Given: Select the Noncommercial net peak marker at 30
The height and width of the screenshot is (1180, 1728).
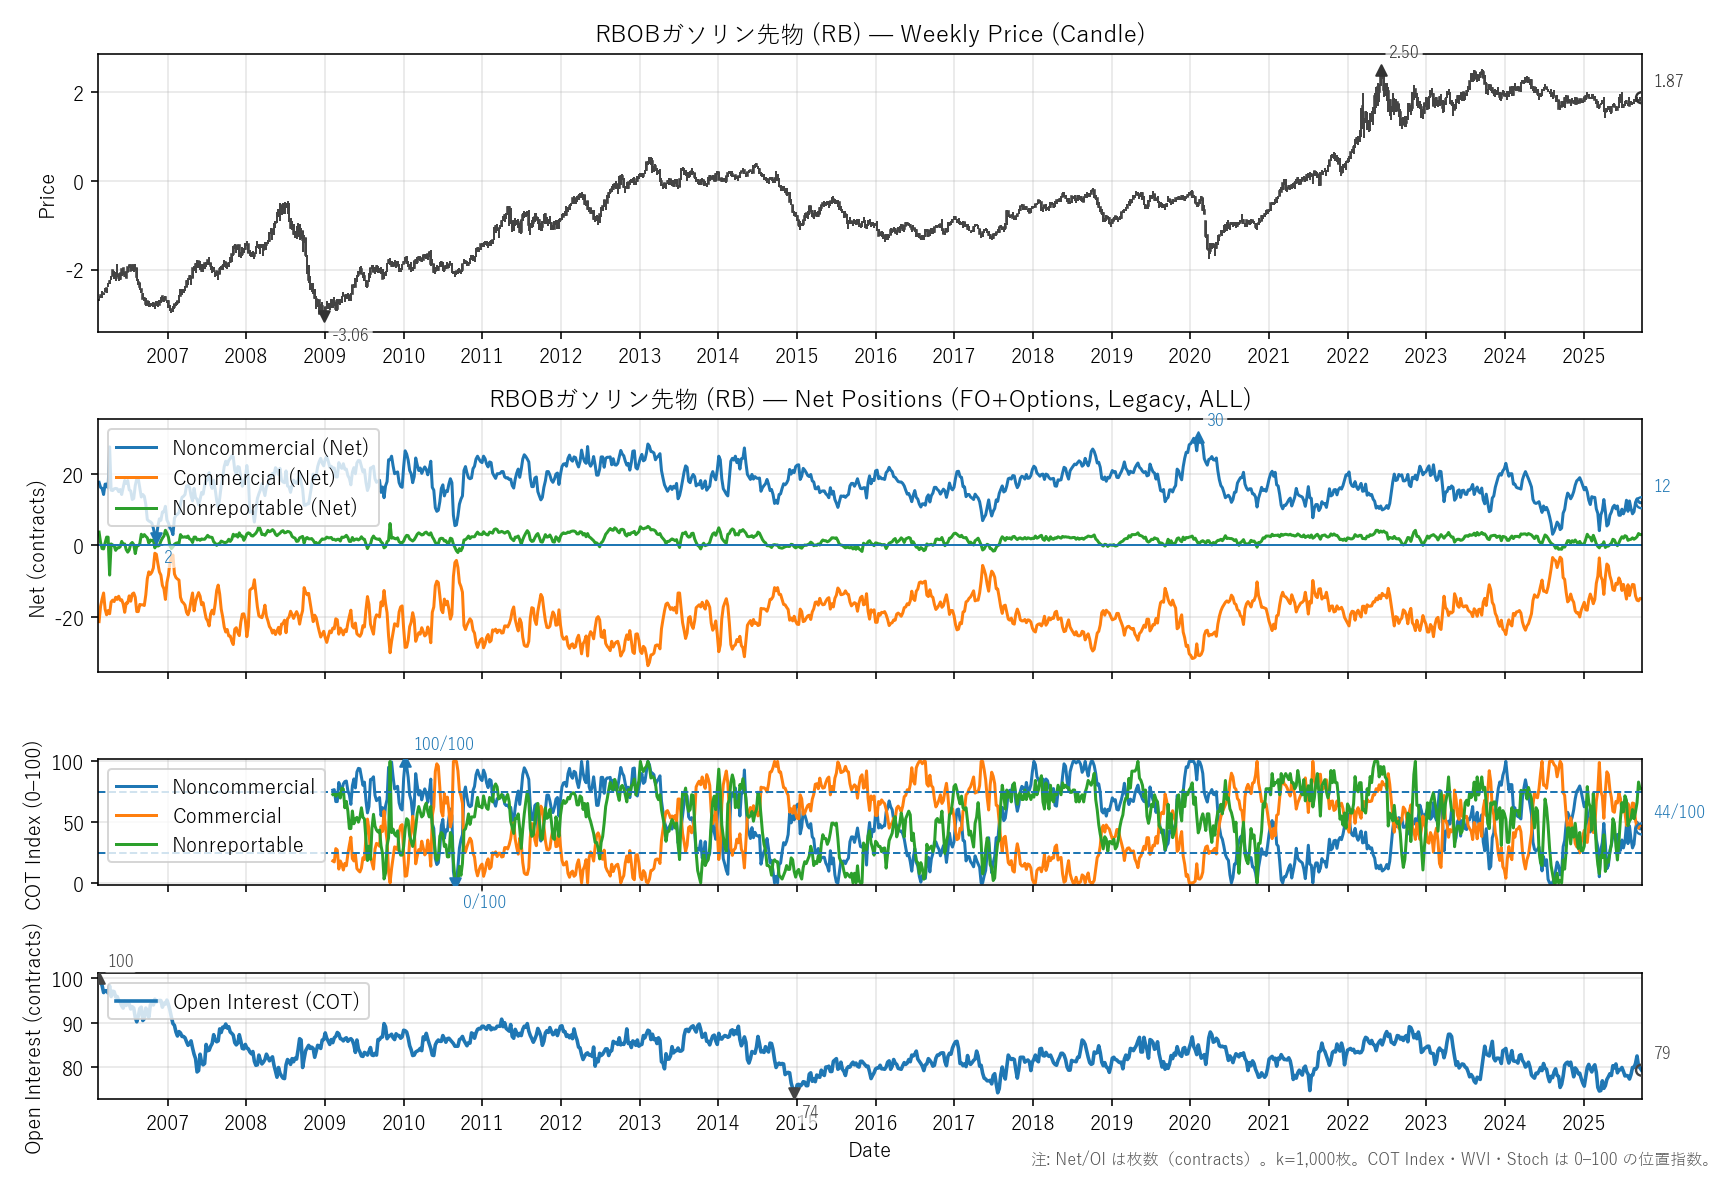Looking at the screenshot, I should (x=1198, y=437).
